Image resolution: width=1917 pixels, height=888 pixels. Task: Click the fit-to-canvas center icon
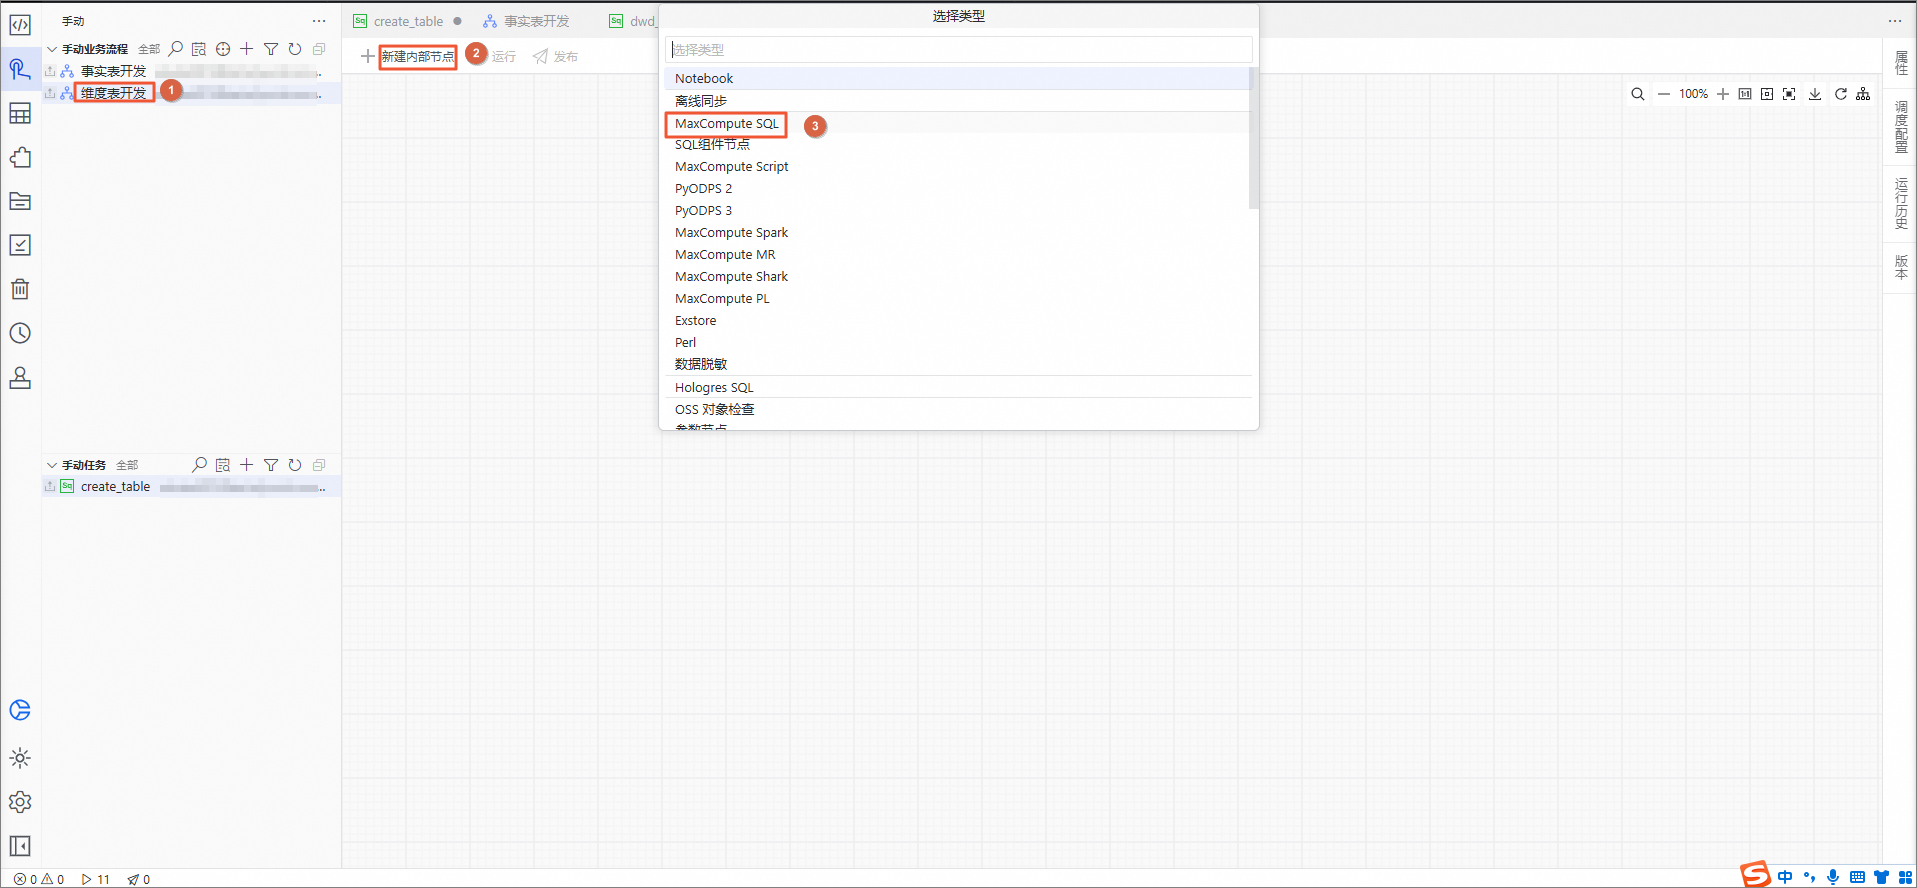(1767, 94)
